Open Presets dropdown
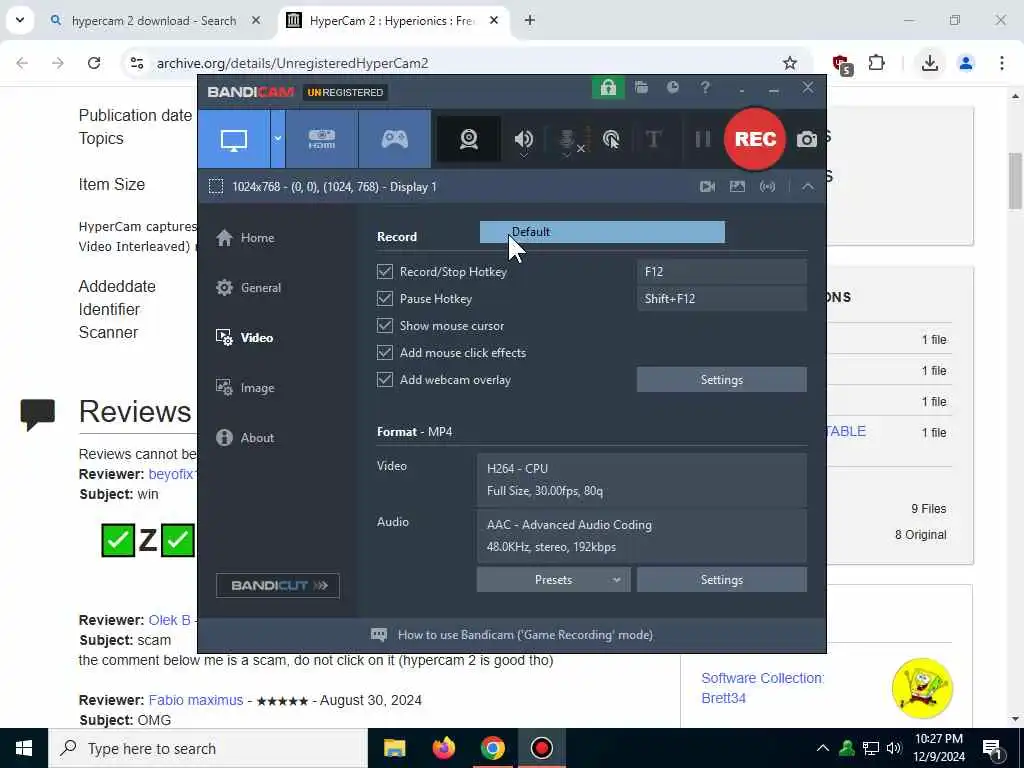Image resolution: width=1024 pixels, height=768 pixels. [x=553, y=580]
